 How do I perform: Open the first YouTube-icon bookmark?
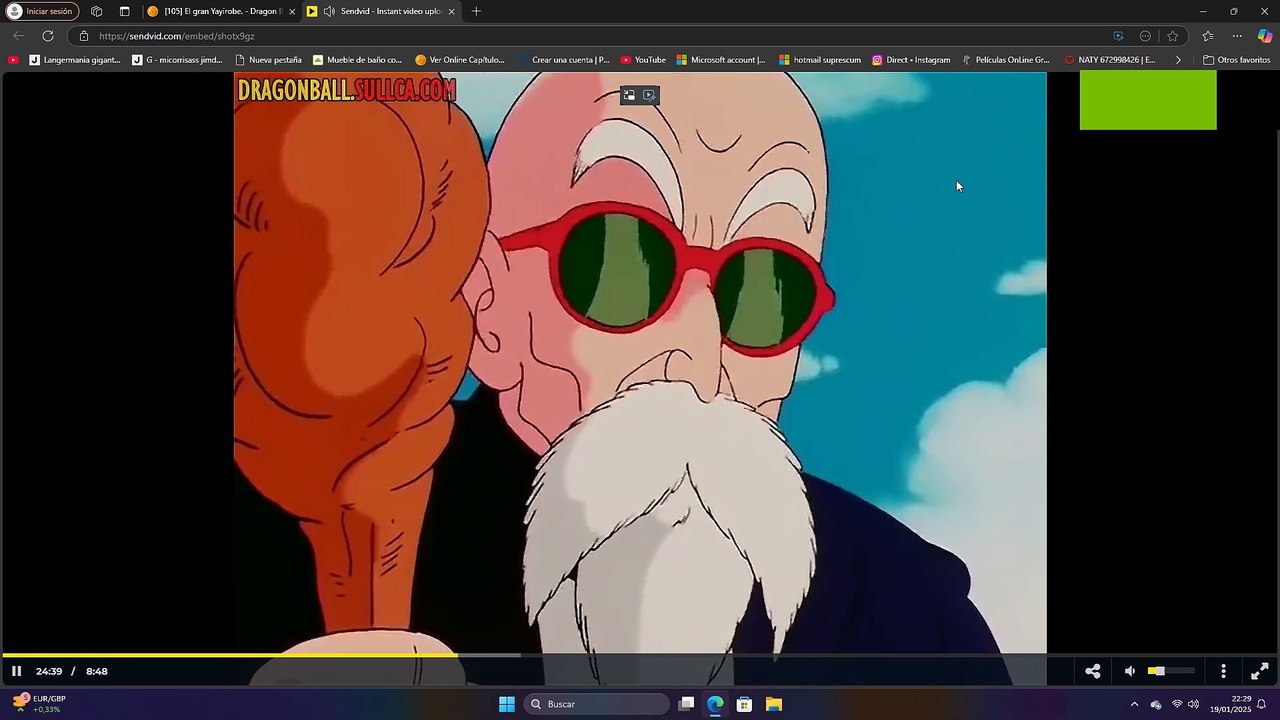point(13,60)
